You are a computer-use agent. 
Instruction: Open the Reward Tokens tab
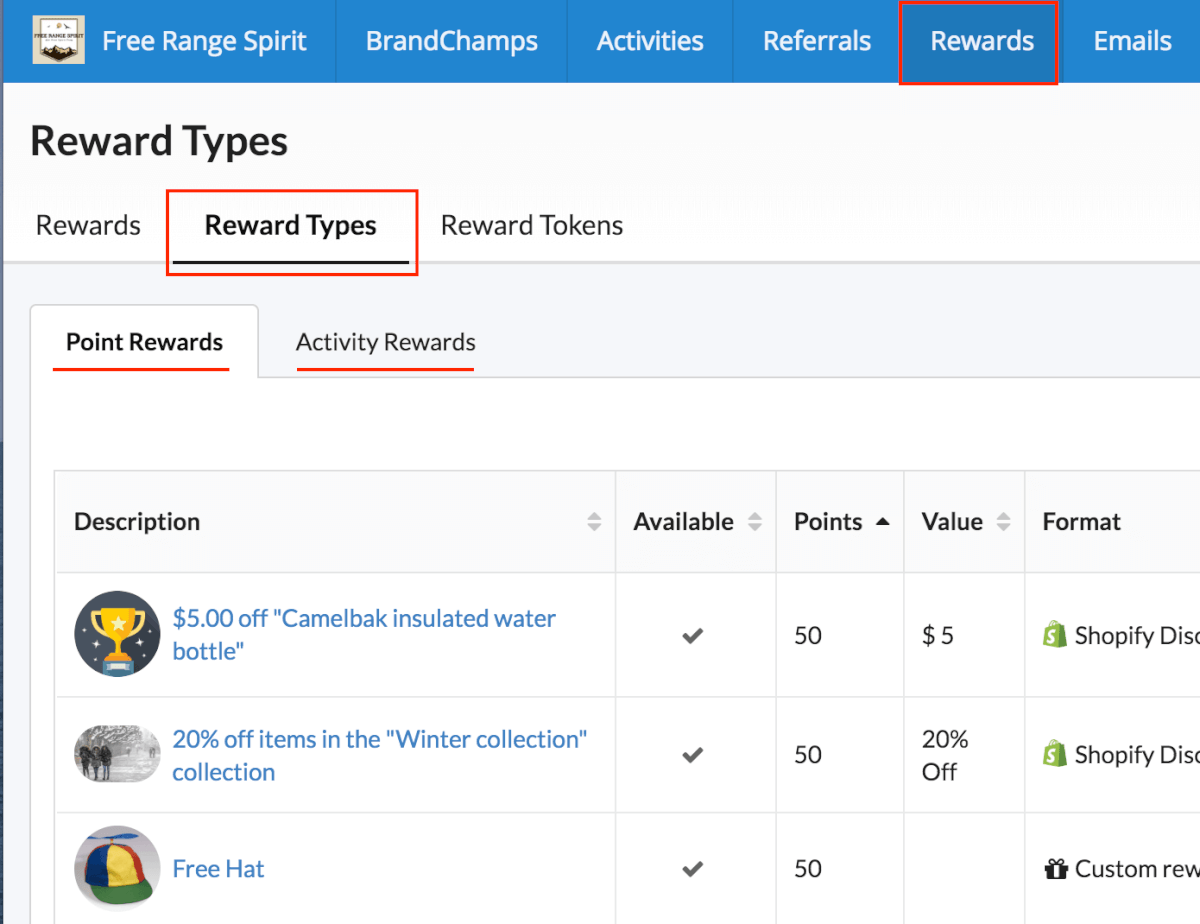pos(531,225)
